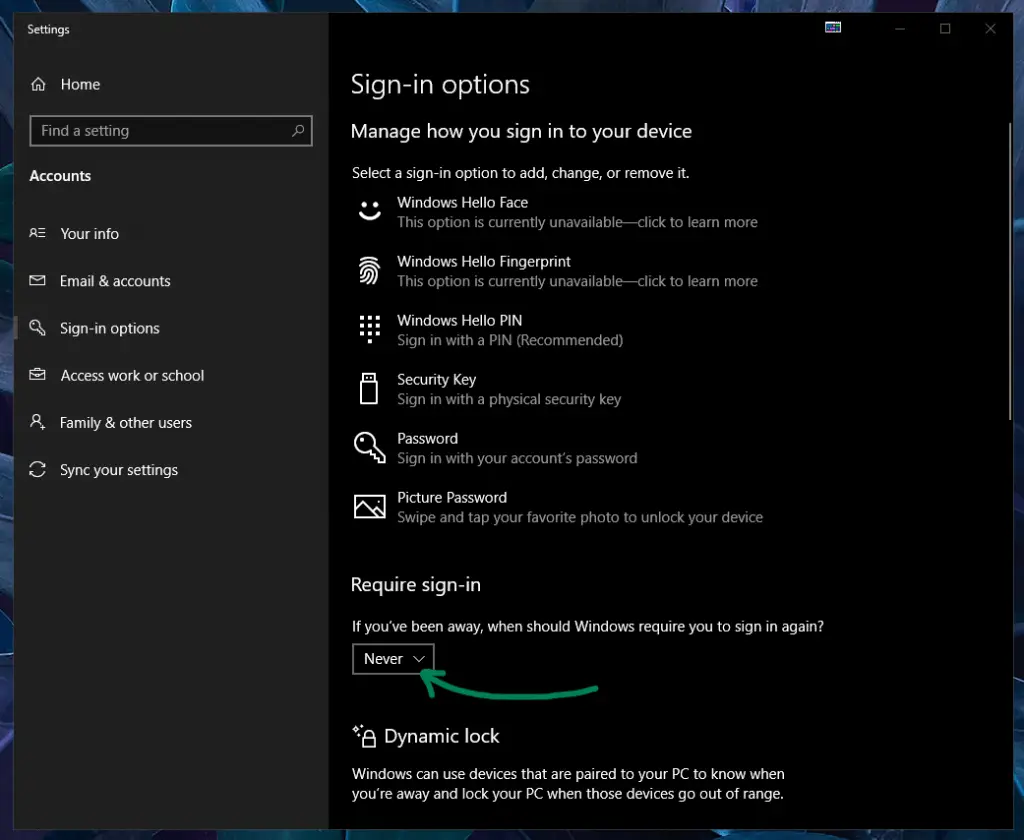Click the search magnifier icon in Find a setting

point(298,131)
